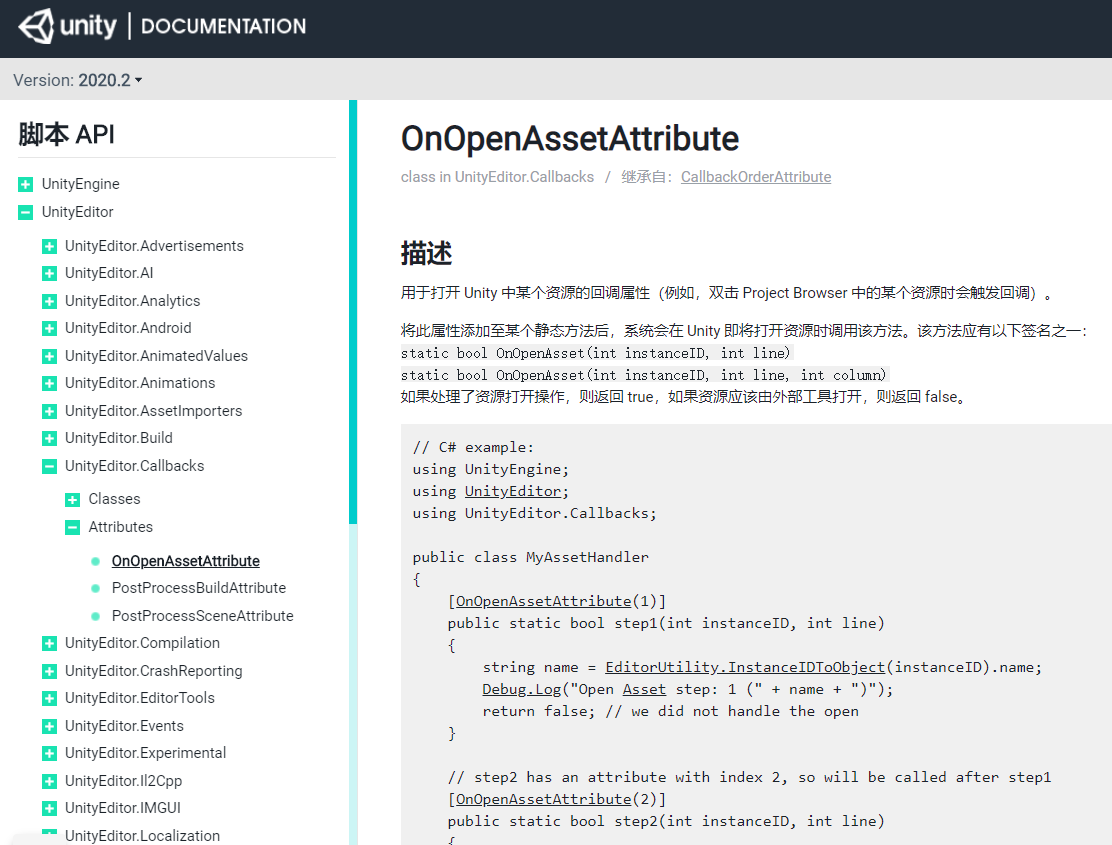
Task: Expand the Classes group plus icon
Action: tap(72, 500)
